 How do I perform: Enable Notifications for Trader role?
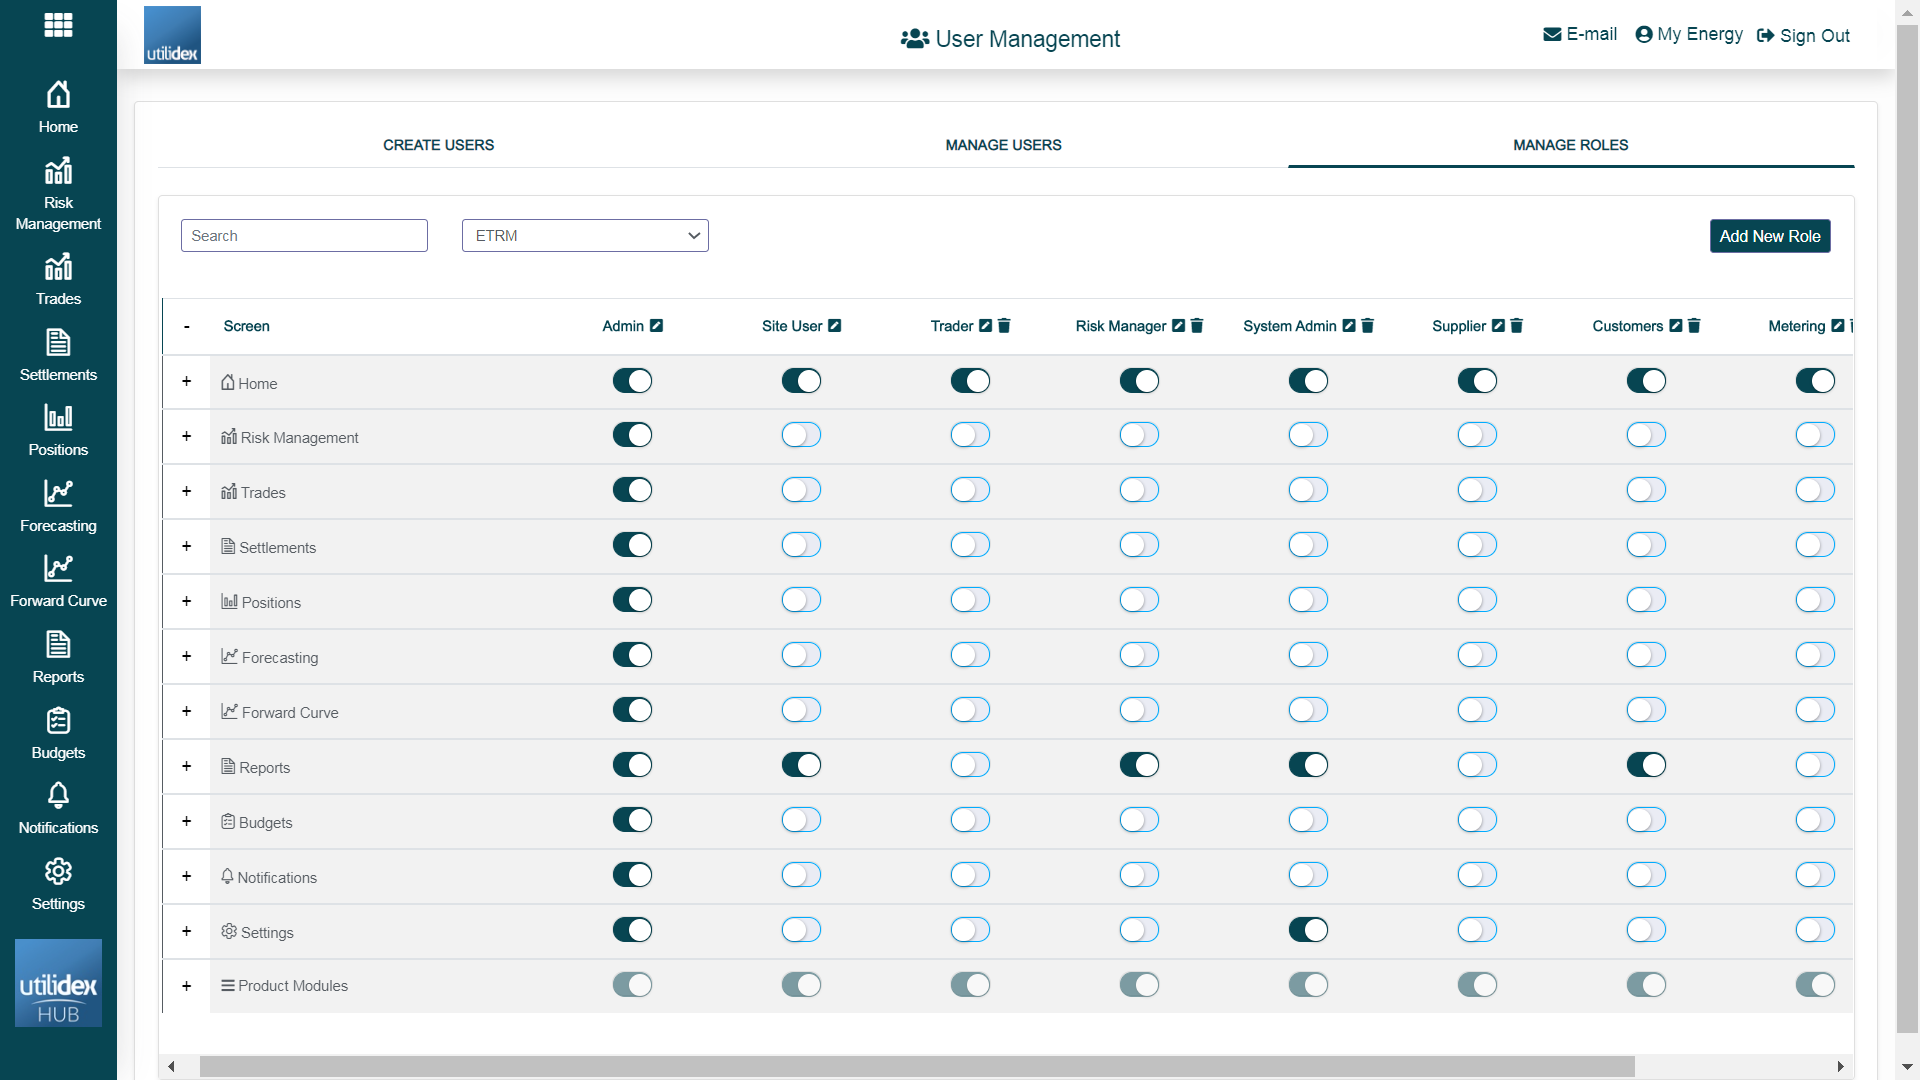[x=970, y=875]
